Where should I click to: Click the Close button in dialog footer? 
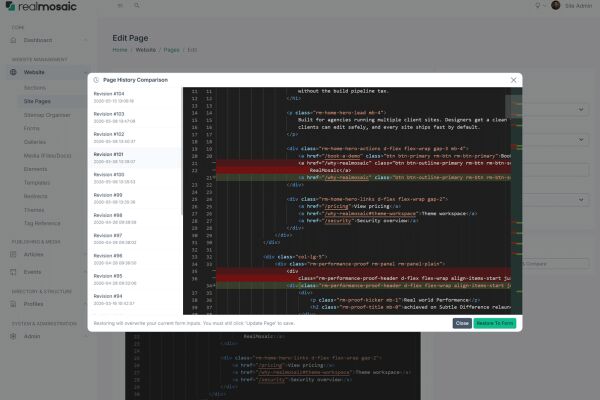462,323
